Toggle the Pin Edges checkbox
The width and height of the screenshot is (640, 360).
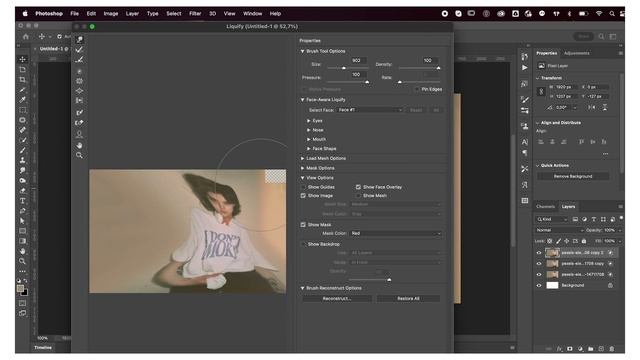pyautogui.click(x=417, y=89)
